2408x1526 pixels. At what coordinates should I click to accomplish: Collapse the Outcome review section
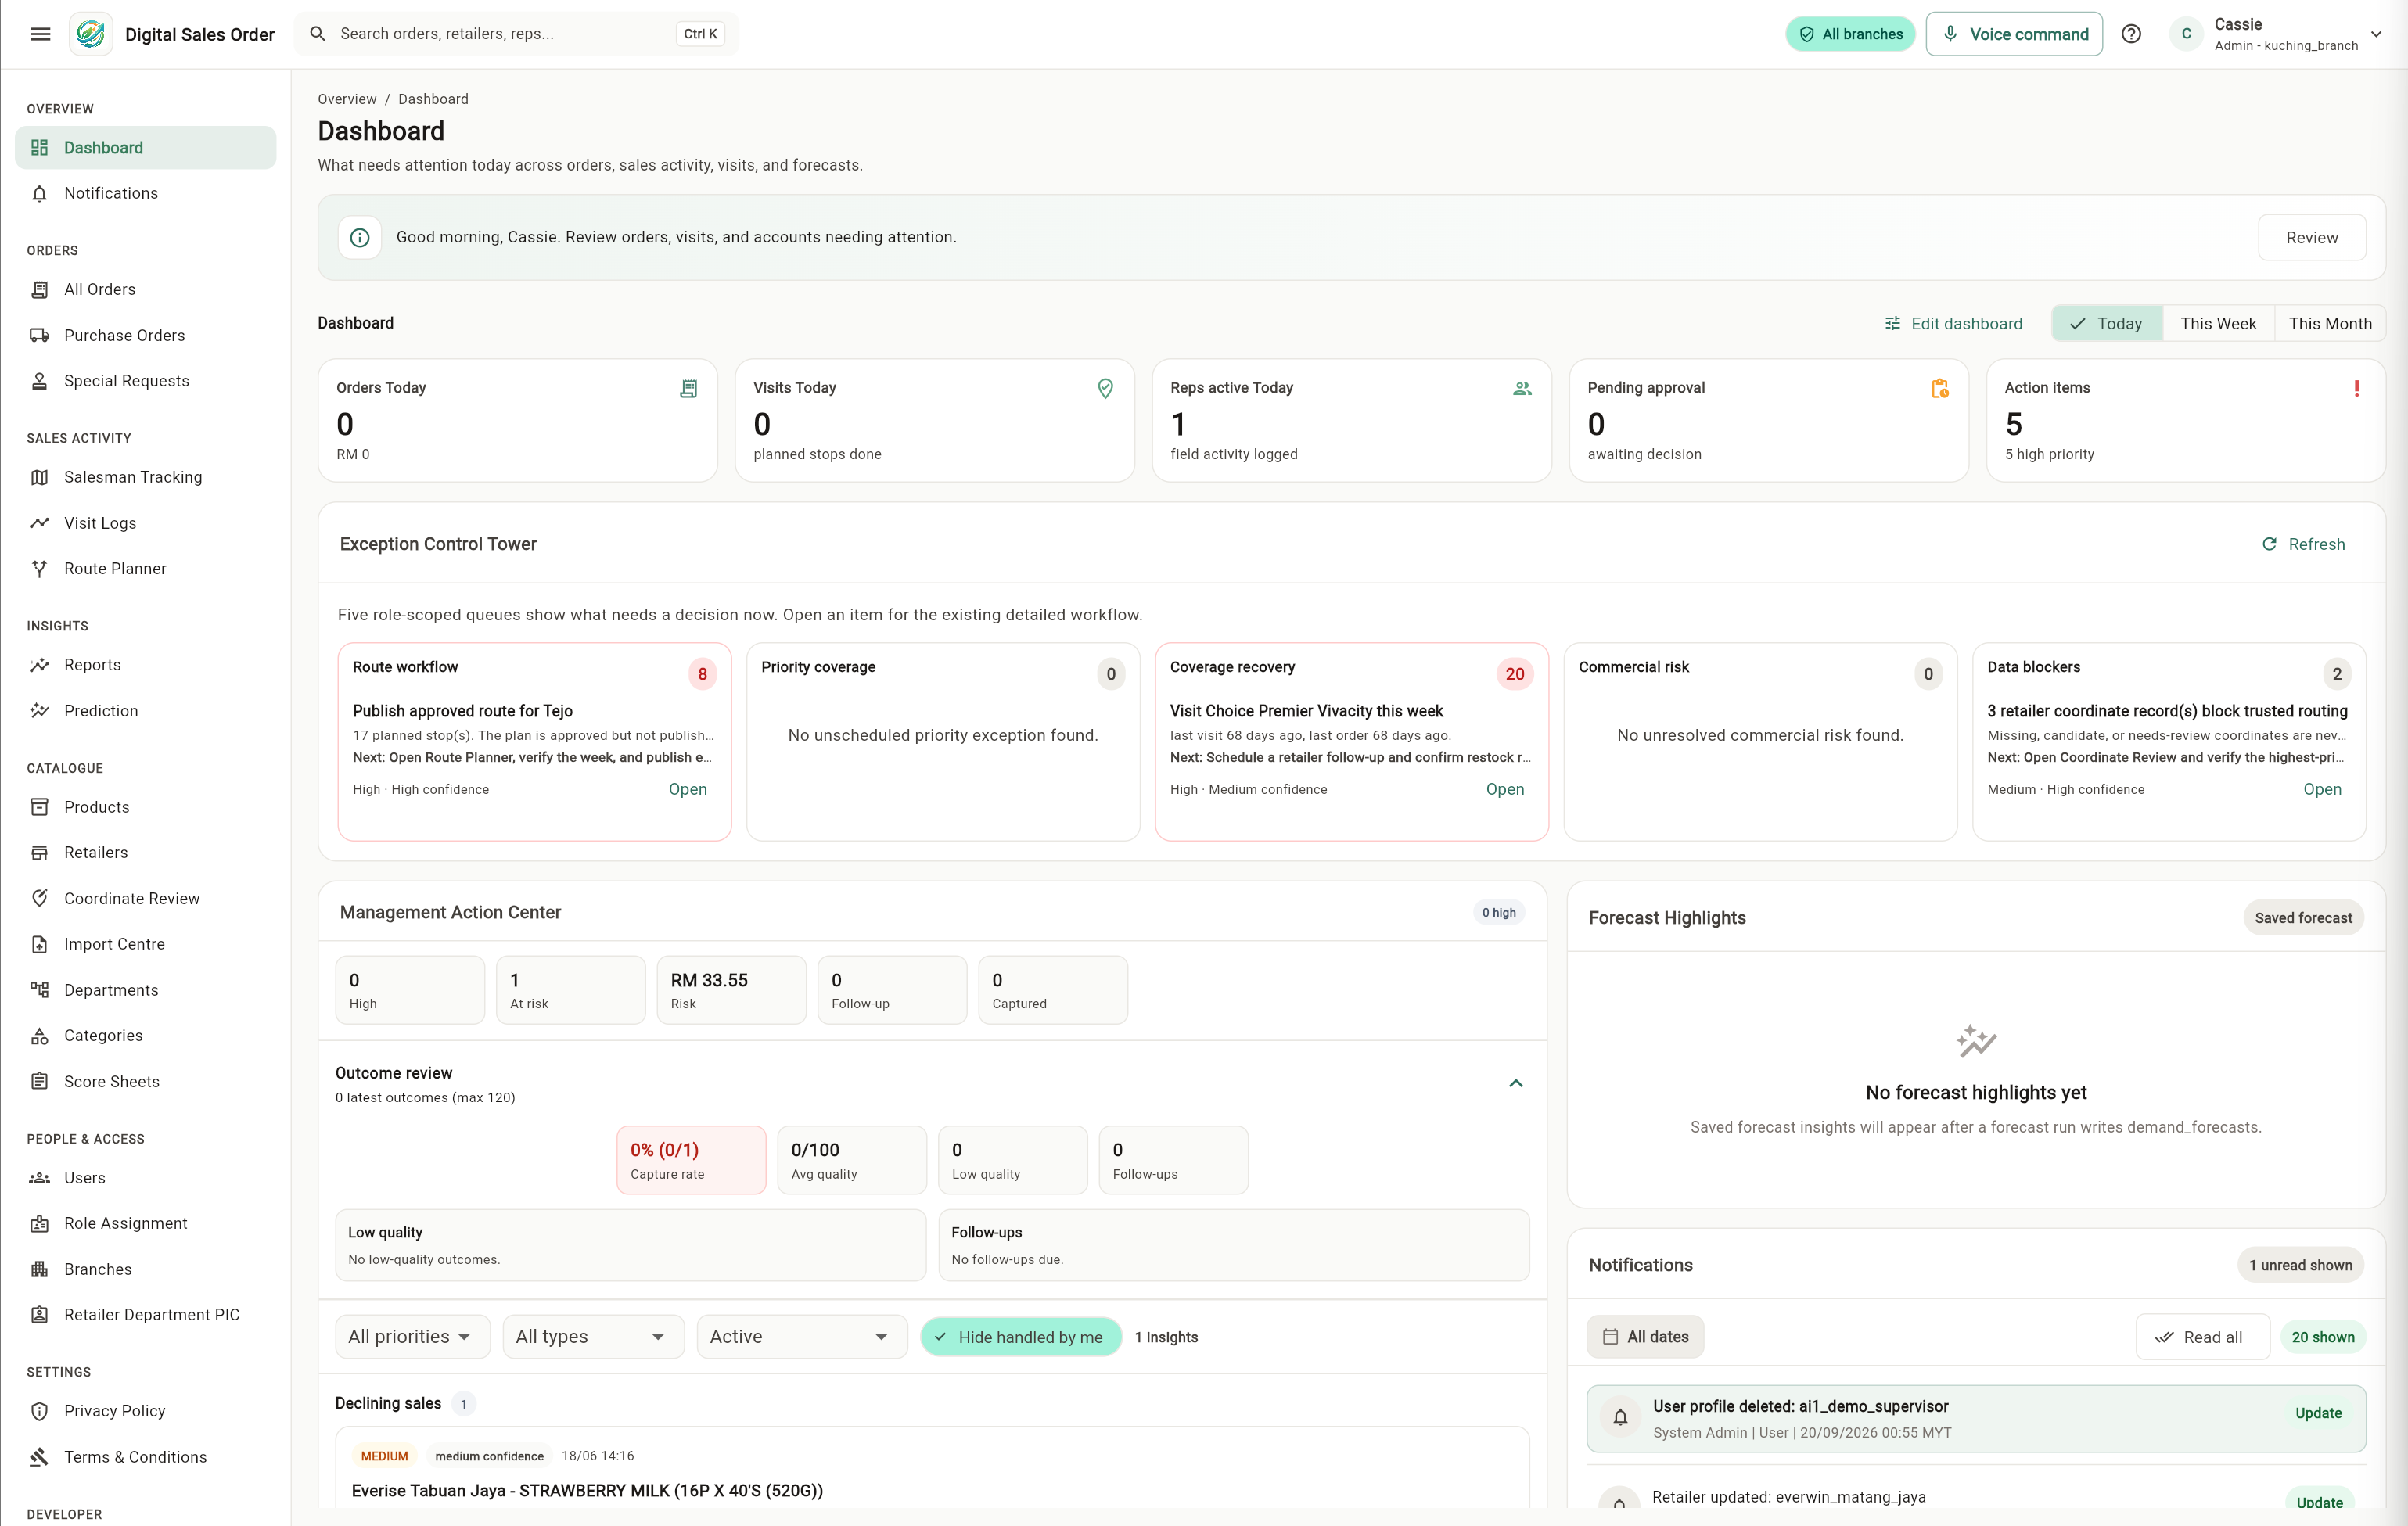1516,1084
